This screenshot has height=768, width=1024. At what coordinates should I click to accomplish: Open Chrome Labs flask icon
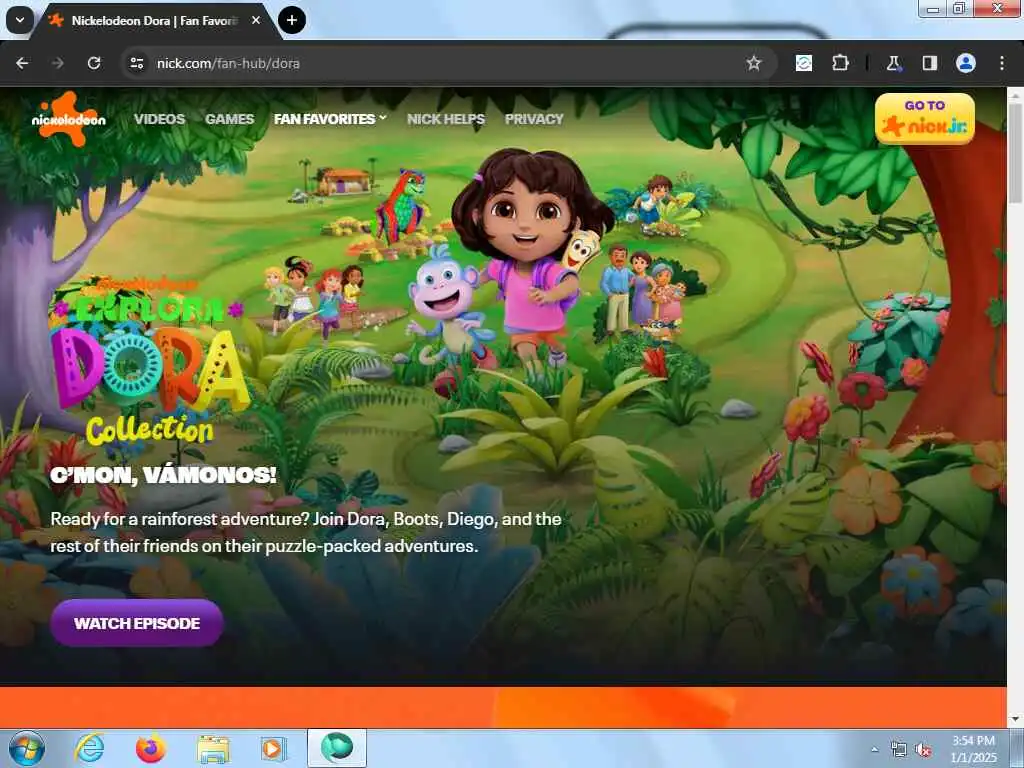pos(893,63)
